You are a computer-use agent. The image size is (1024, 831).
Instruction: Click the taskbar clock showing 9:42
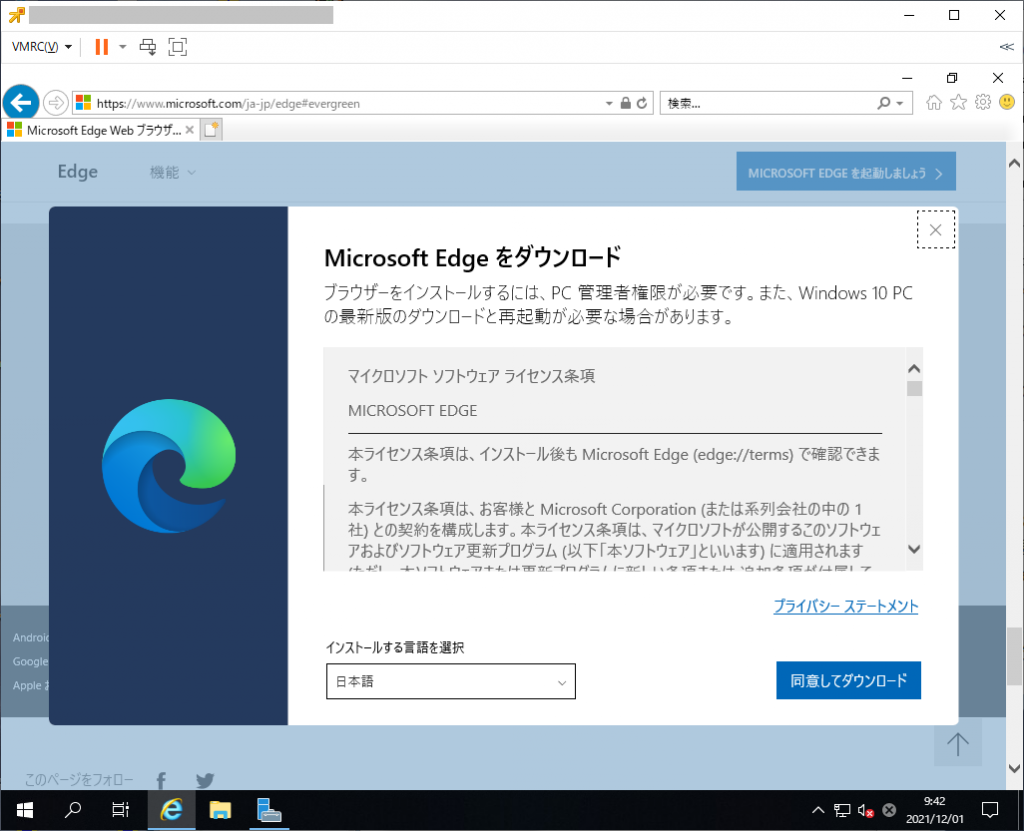point(935,810)
